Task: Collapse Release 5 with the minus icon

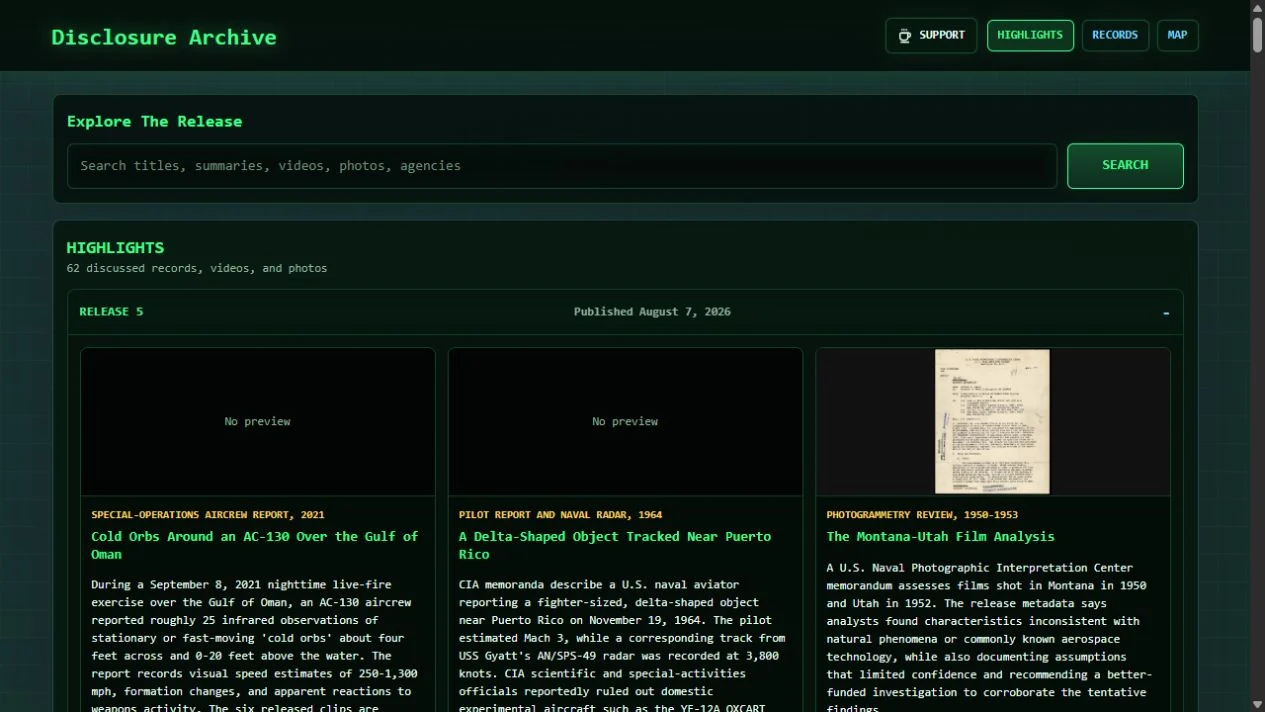Action: coord(1166,313)
